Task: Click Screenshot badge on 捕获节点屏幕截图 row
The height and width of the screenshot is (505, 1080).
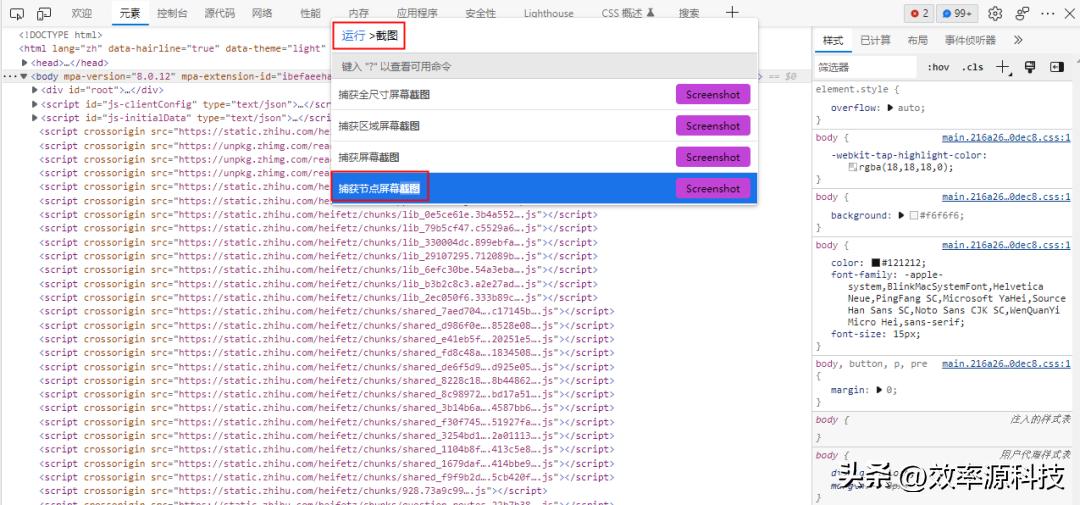Action: [713, 188]
